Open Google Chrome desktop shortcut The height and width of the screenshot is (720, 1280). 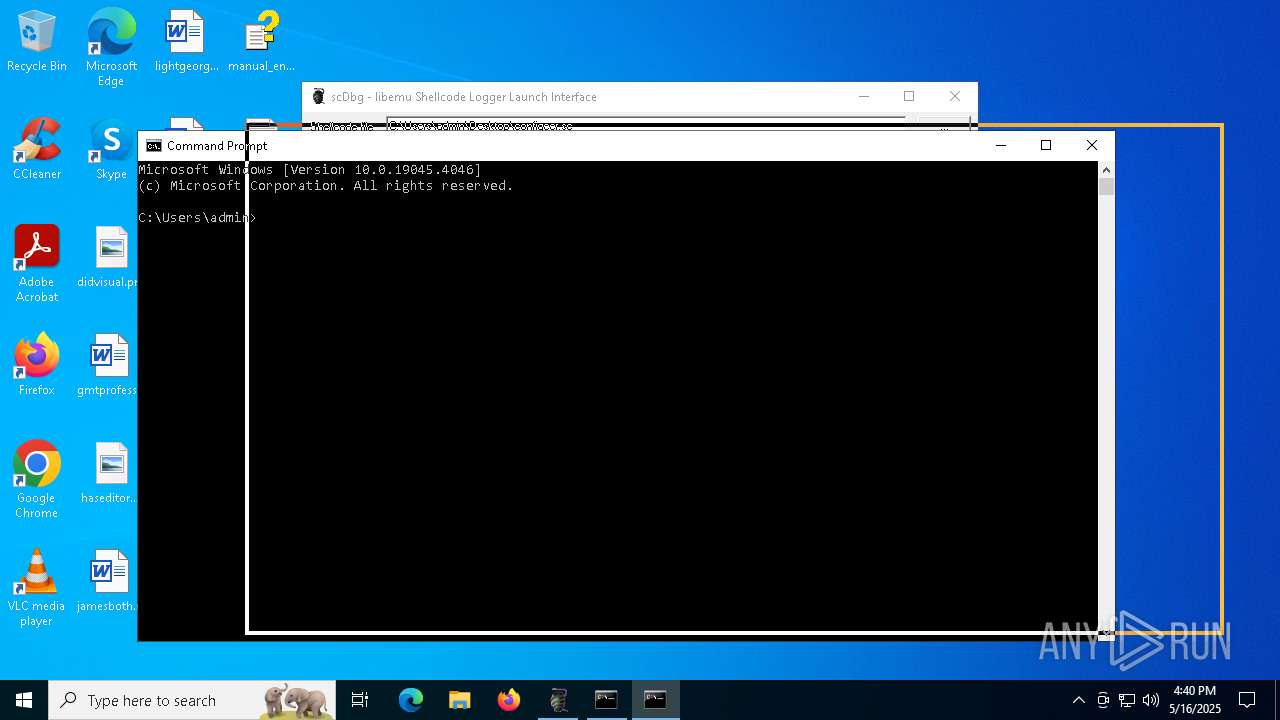pyautogui.click(x=37, y=480)
